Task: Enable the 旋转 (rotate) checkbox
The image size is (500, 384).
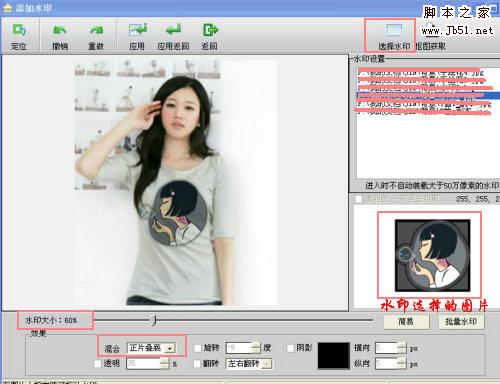Action: 198,348
